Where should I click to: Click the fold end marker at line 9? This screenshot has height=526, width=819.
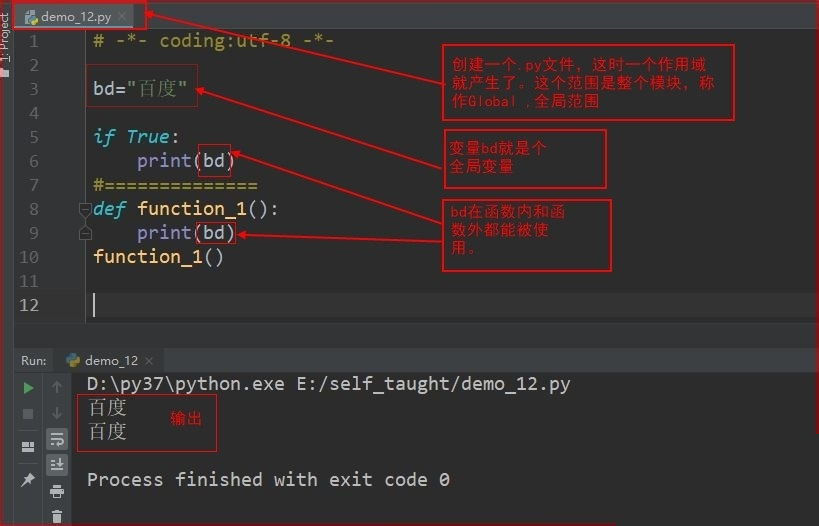(85, 233)
